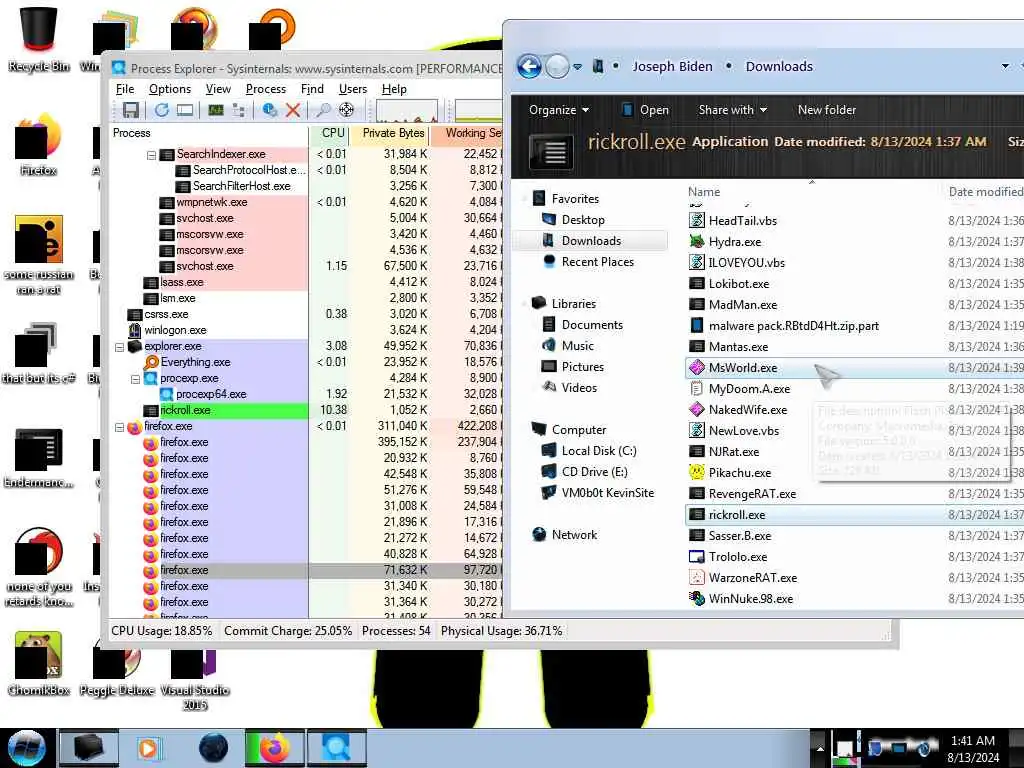The width and height of the screenshot is (1024, 768).
Task: Select the Everything.exe process row
Action: tap(306, 362)
